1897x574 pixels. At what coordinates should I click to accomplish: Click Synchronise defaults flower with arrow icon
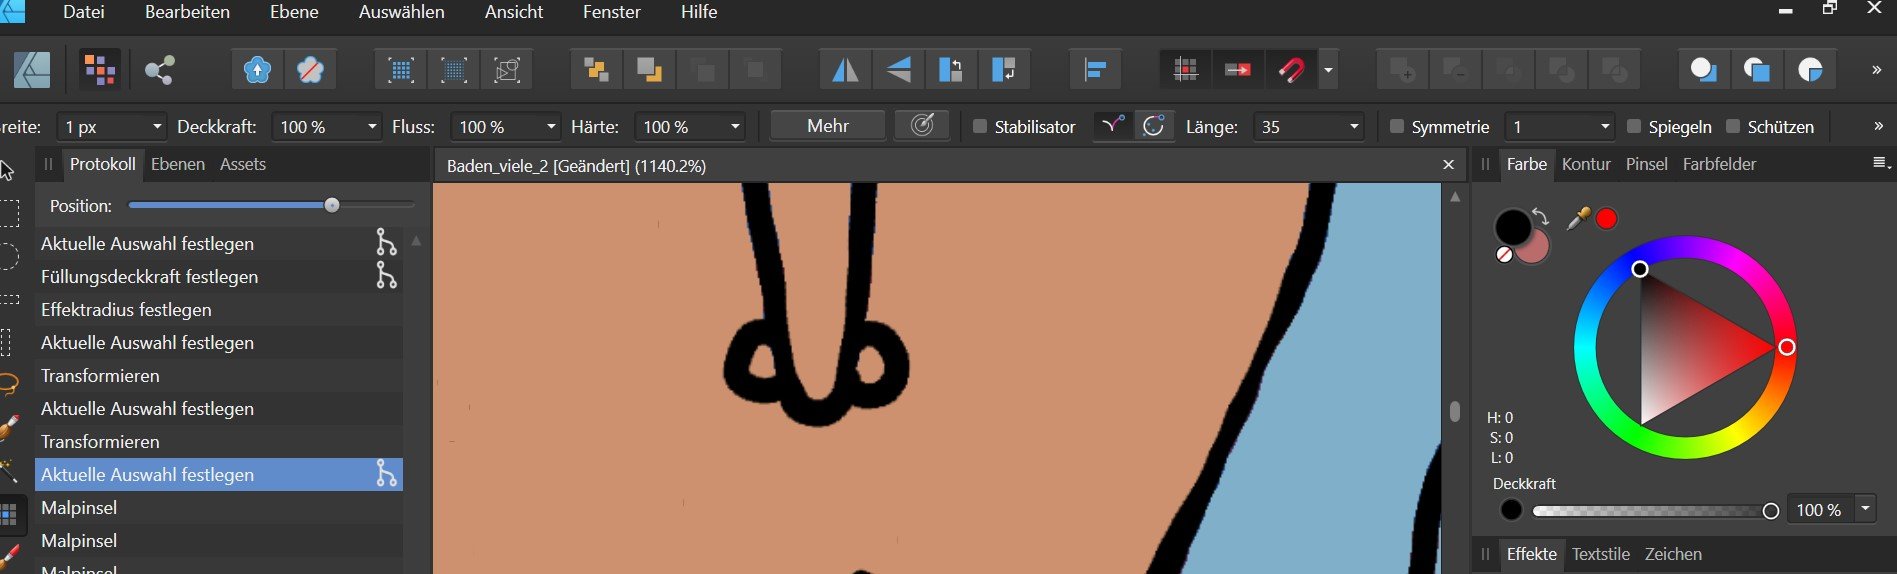(257, 70)
